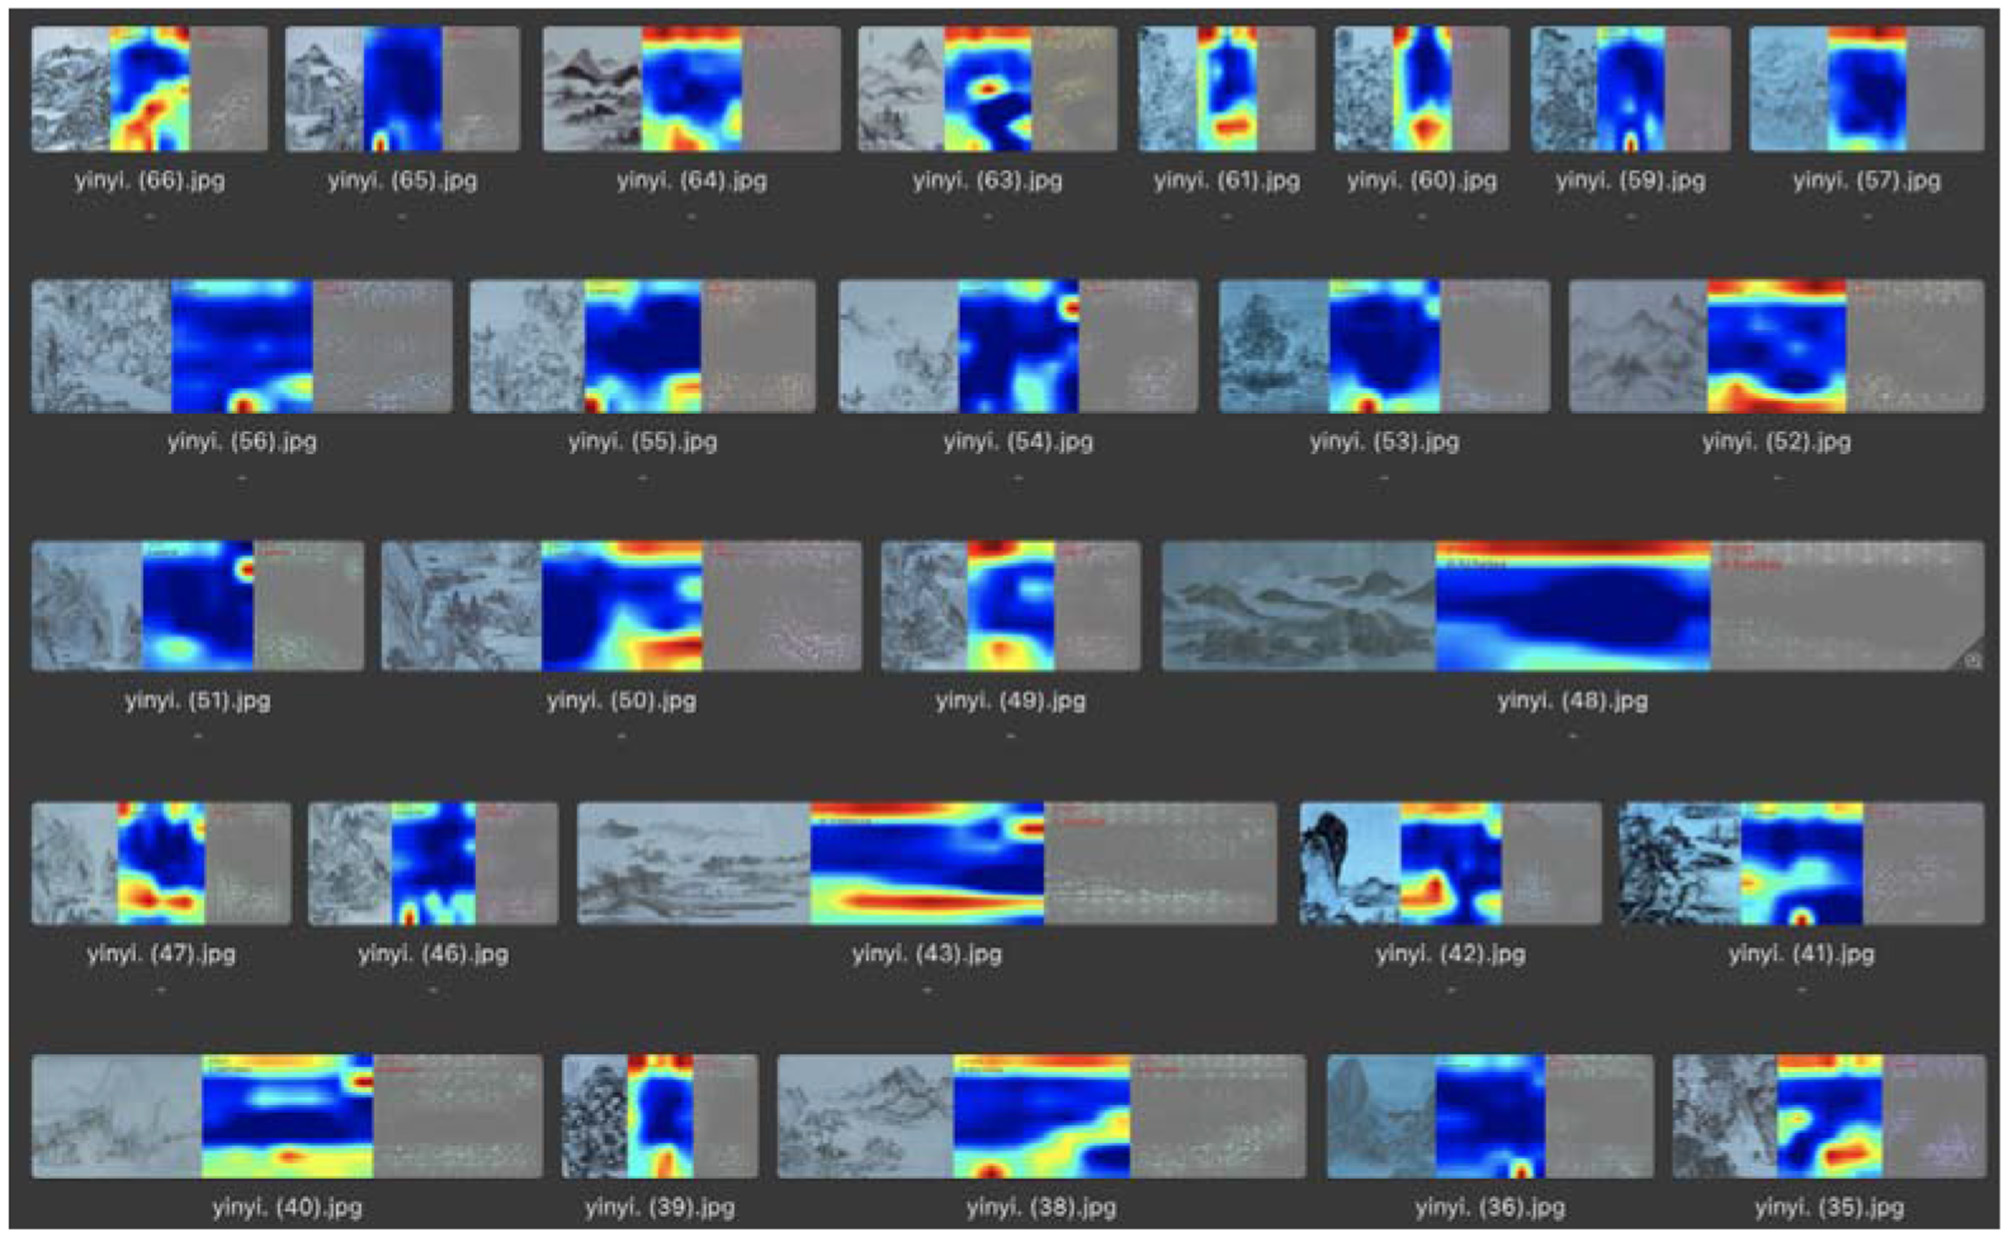Click the file name label yinyi. (38).jpg
The height and width of the screenshot is (1237, 2008).
coord(1041,1208)
